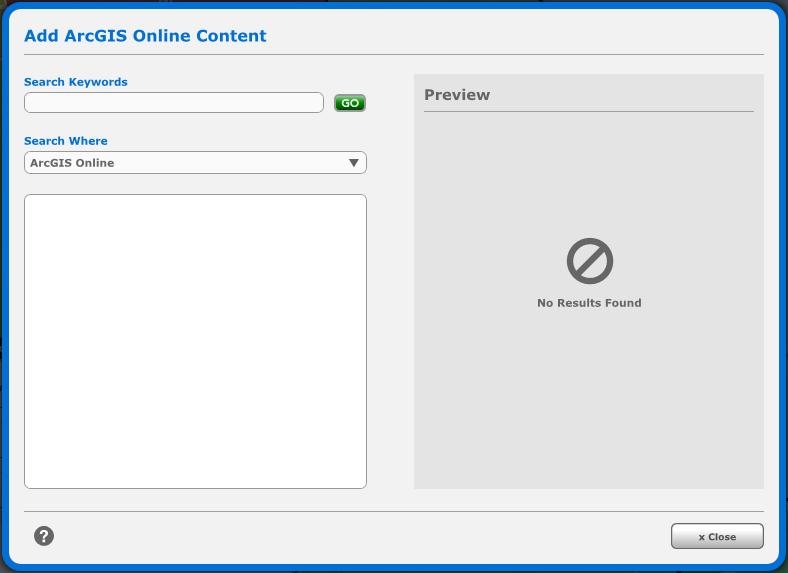Click the divider line below the dialog title
The height and width of the screenshot is (573, 788).
tap(394, 54)
